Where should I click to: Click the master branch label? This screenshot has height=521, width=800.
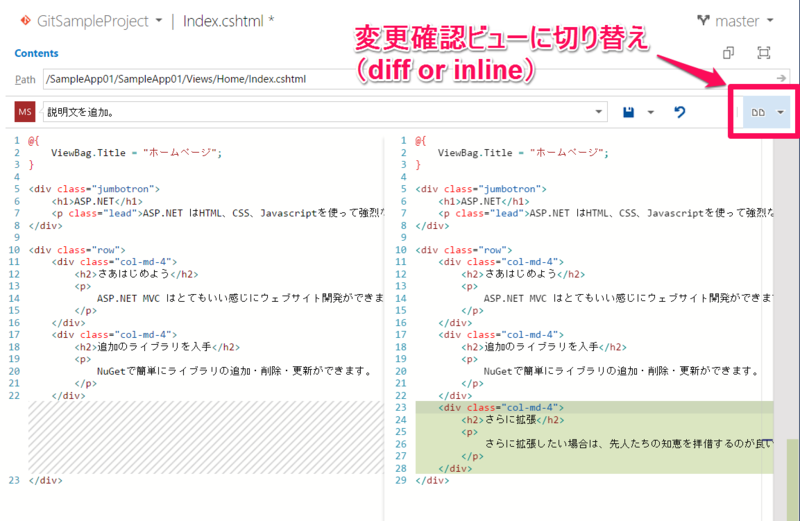coord(737,21)
